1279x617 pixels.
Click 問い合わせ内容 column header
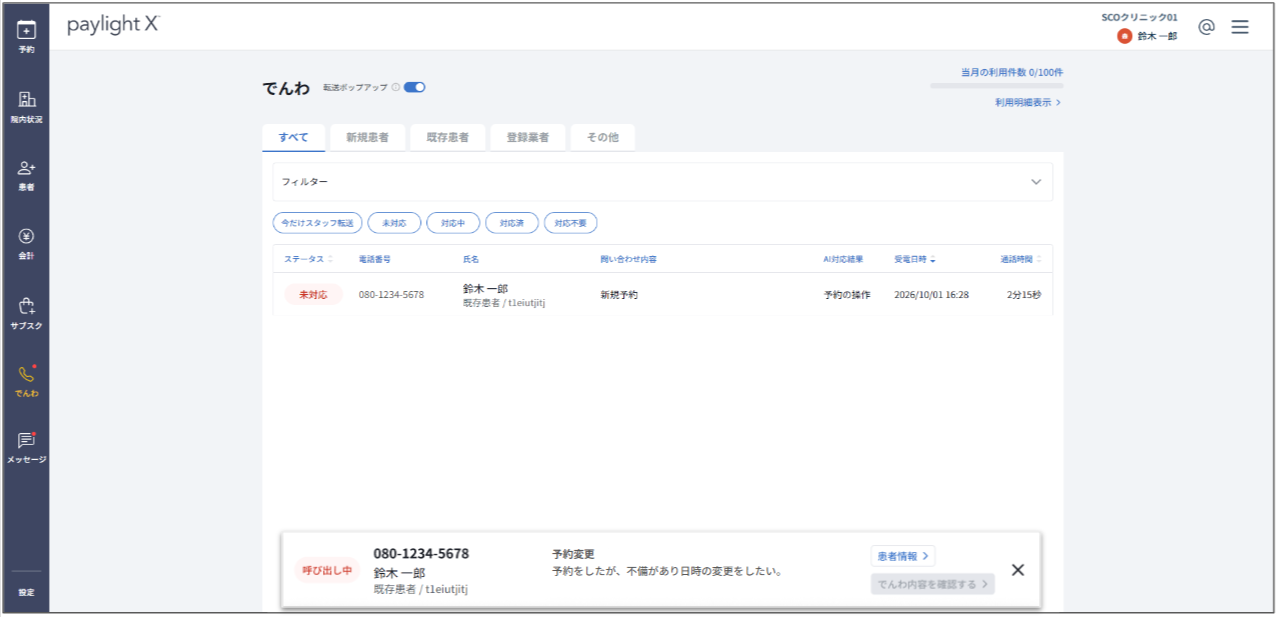coord(628,259)
